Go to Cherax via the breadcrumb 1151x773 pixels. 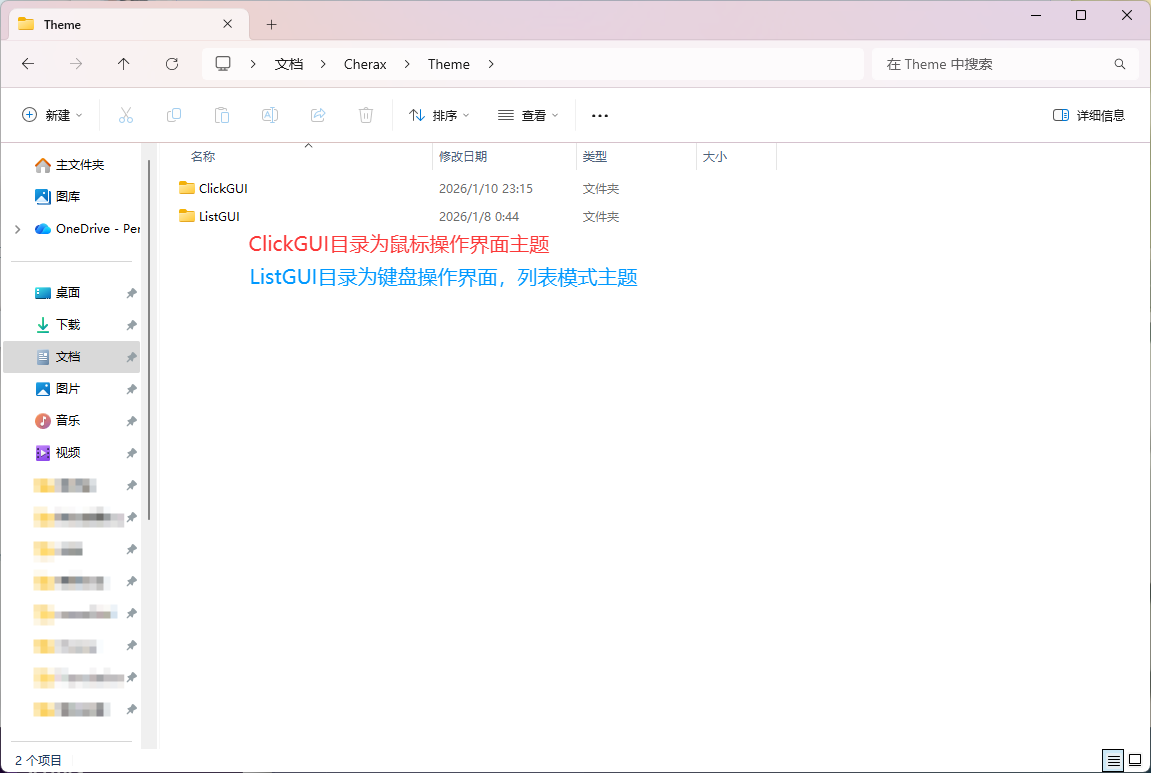(x=364, y=63)
